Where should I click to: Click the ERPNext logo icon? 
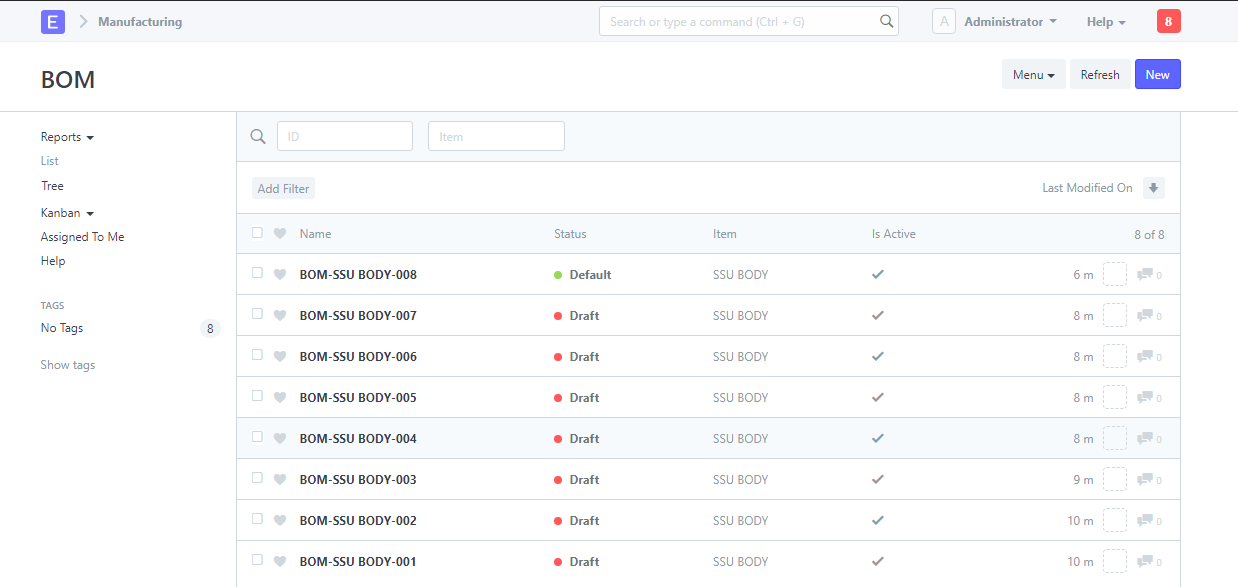point(52,20)
